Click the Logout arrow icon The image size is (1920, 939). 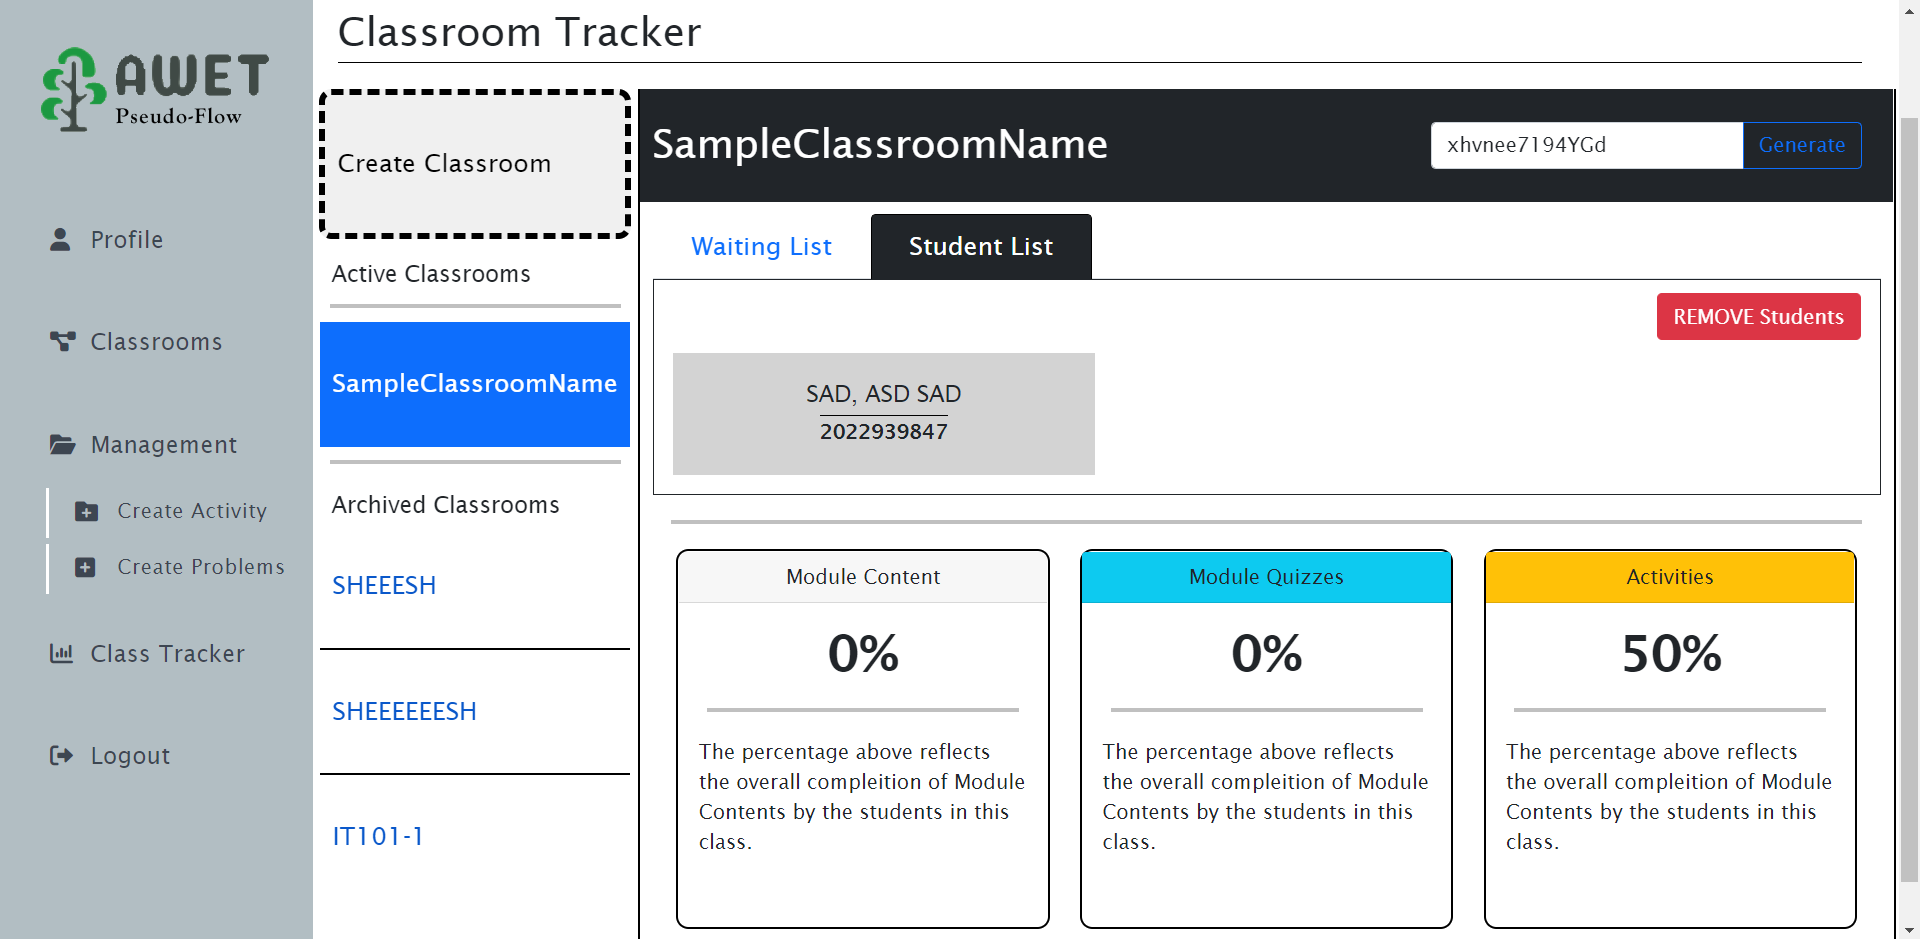click(62, 756)
